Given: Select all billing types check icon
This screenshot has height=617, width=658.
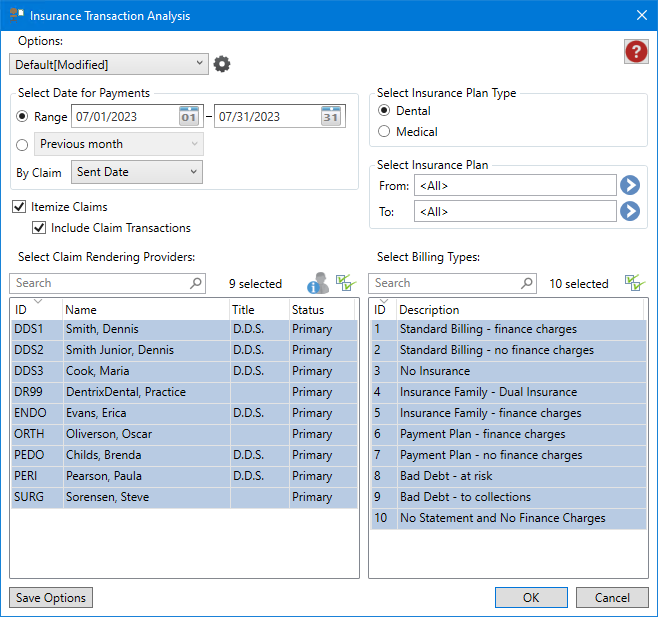Looking at the screenshot, I should click(635, 283).
